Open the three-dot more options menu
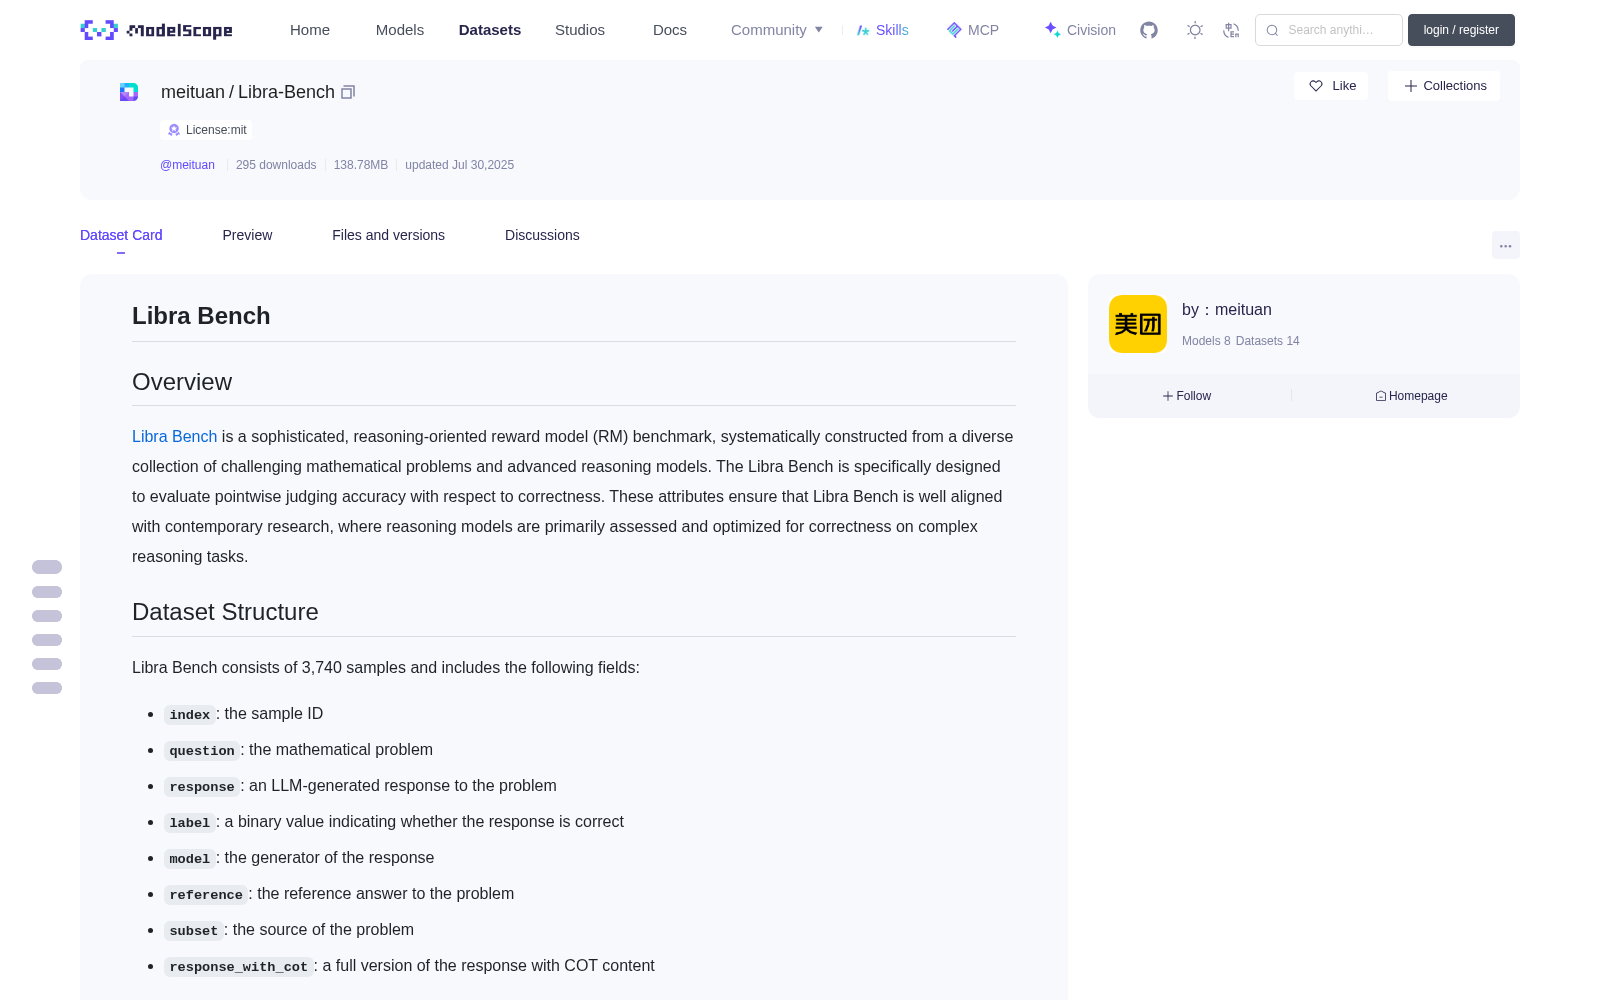This screenshot has height=1000, width=1600. tap(1505, 245)
